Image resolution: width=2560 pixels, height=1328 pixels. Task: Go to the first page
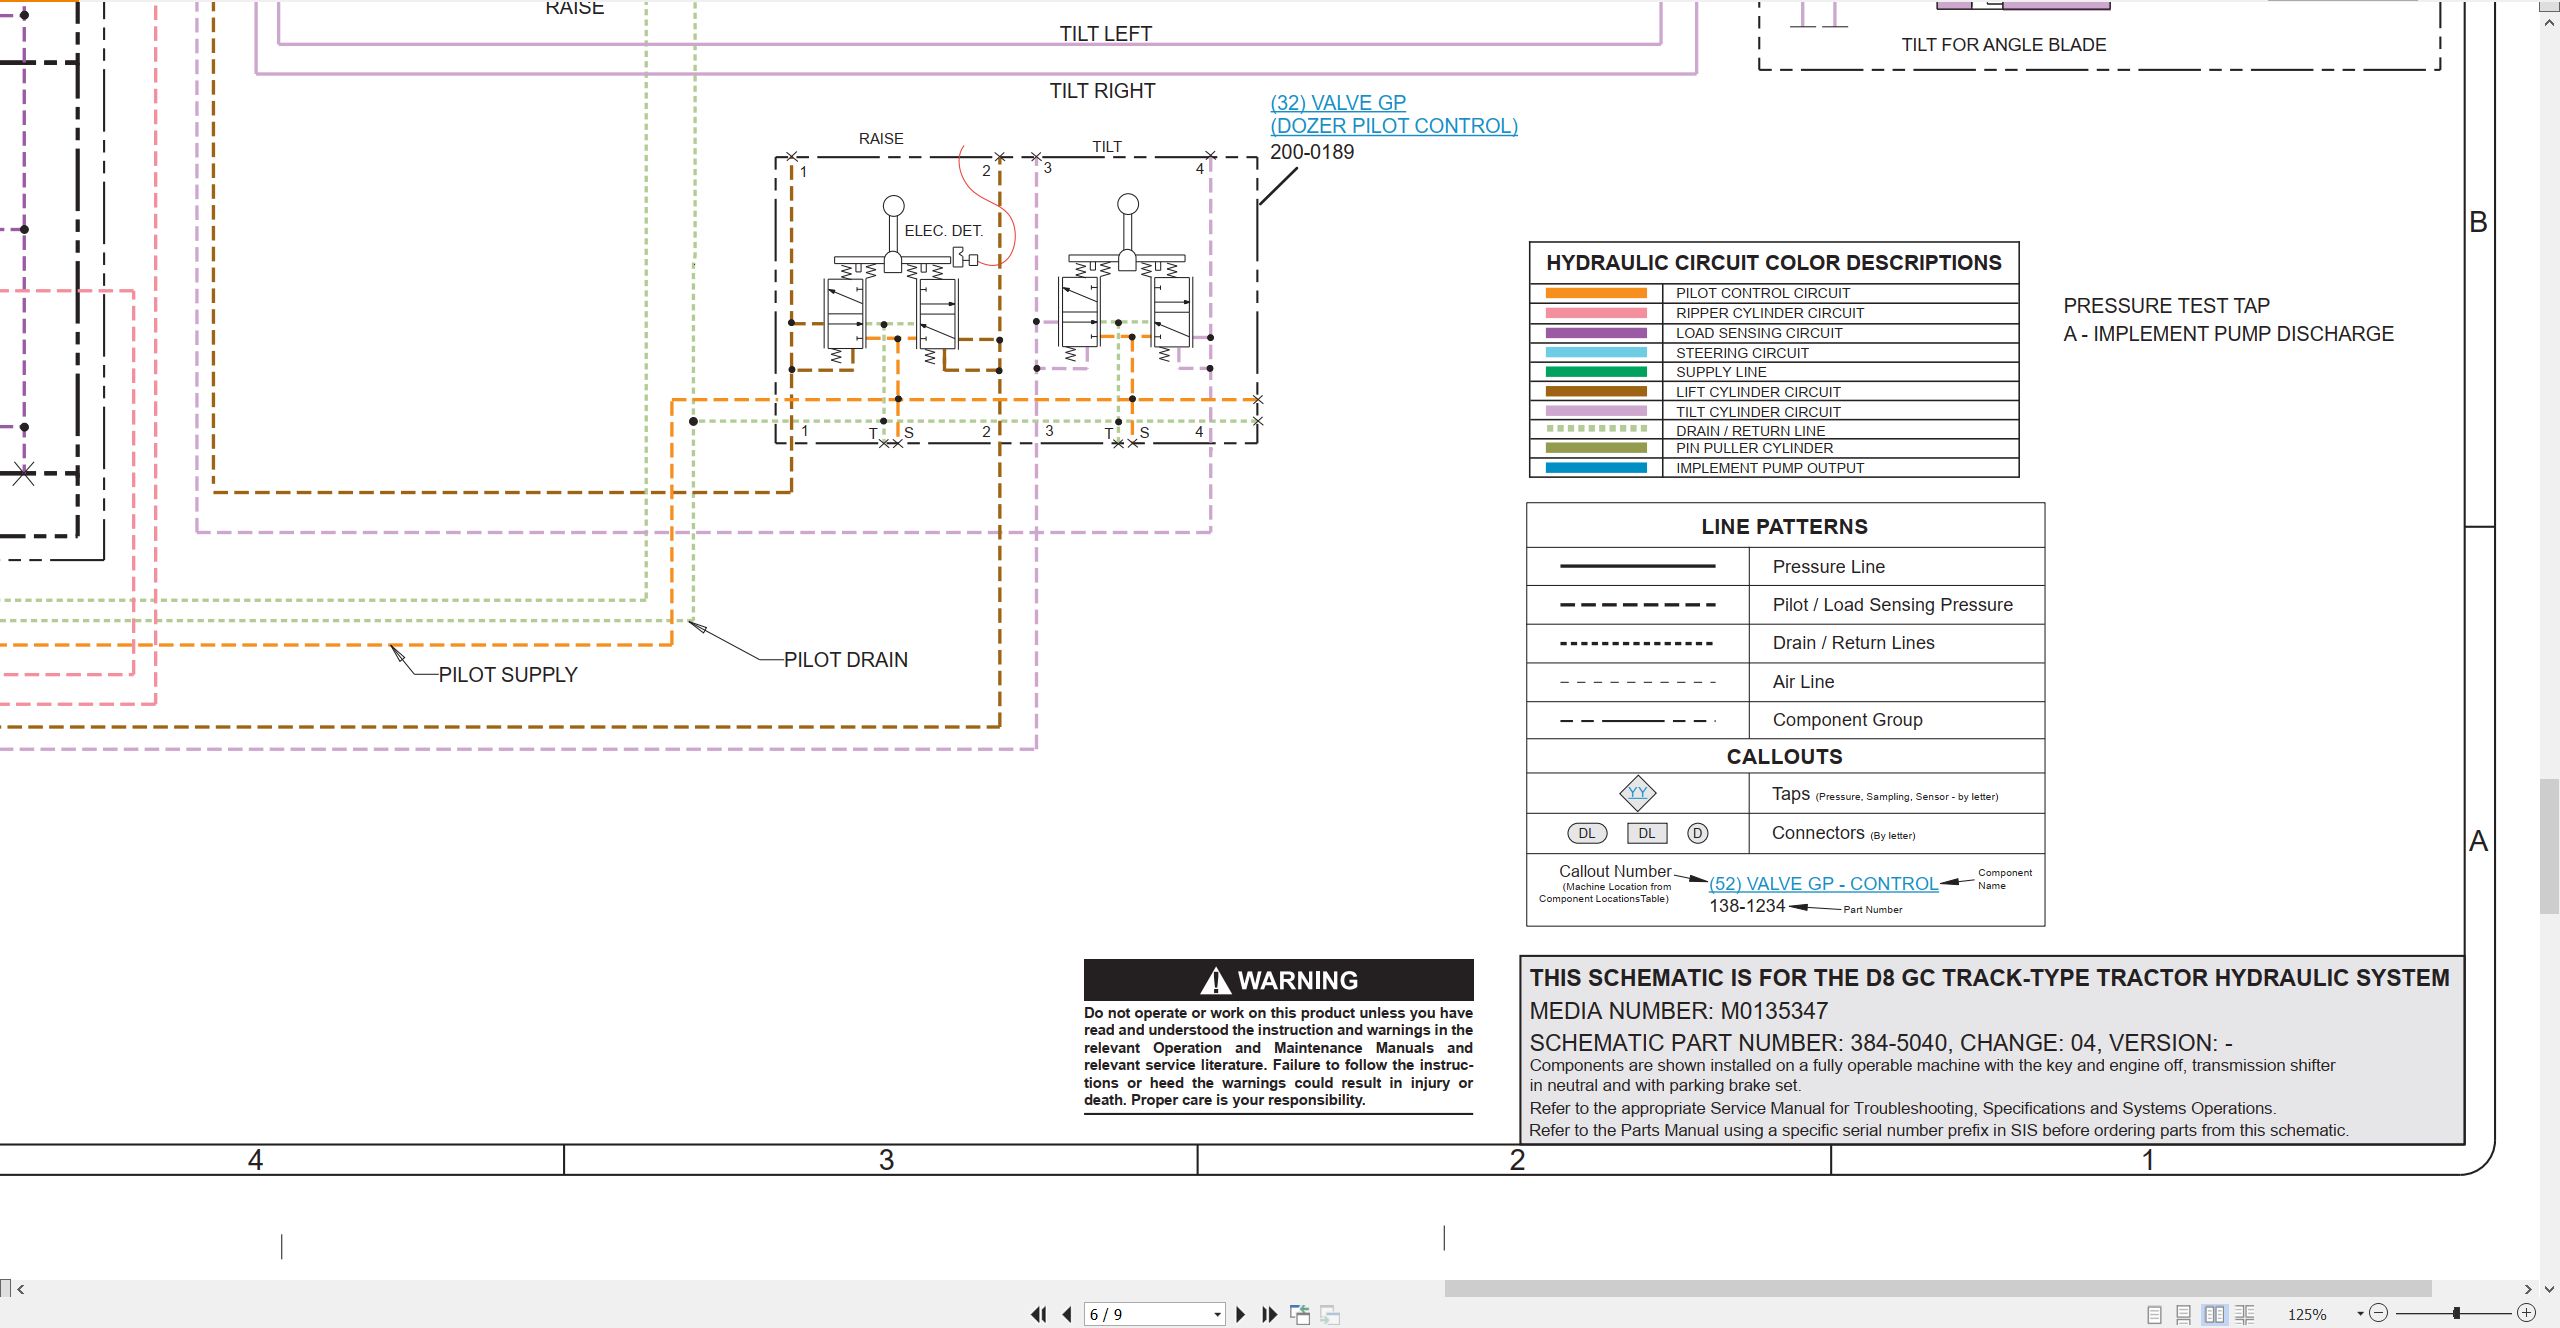[x=1039, y=1314]
